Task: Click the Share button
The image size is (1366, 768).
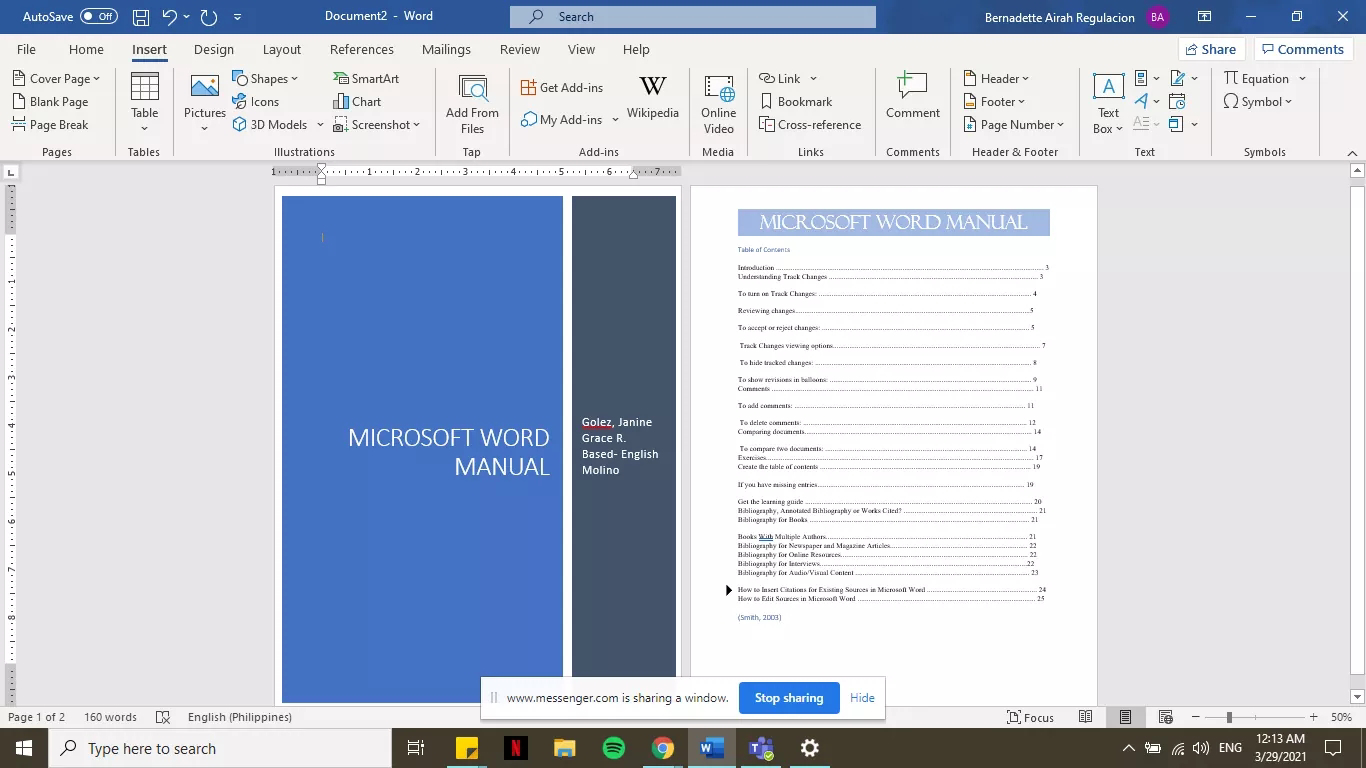Action: (x=1210, y=49)
